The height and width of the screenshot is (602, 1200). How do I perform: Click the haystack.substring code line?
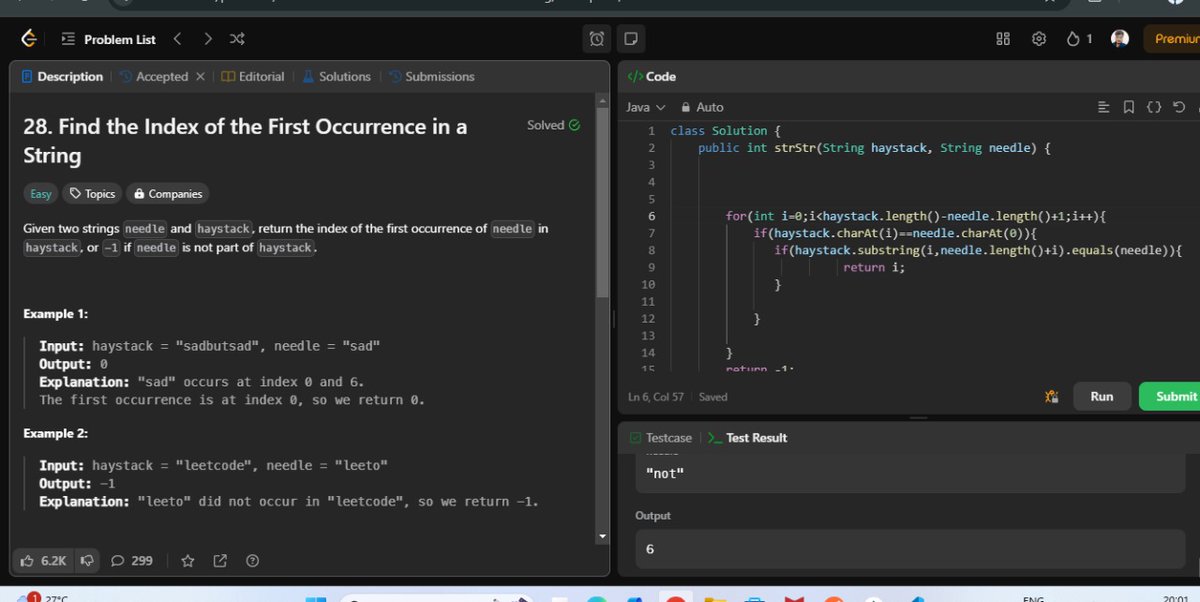978,250
